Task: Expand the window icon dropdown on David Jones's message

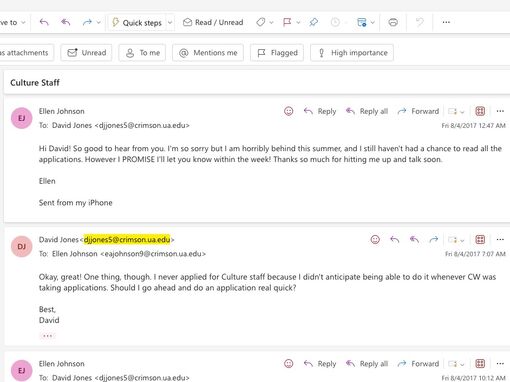Action: coord(462,240)
